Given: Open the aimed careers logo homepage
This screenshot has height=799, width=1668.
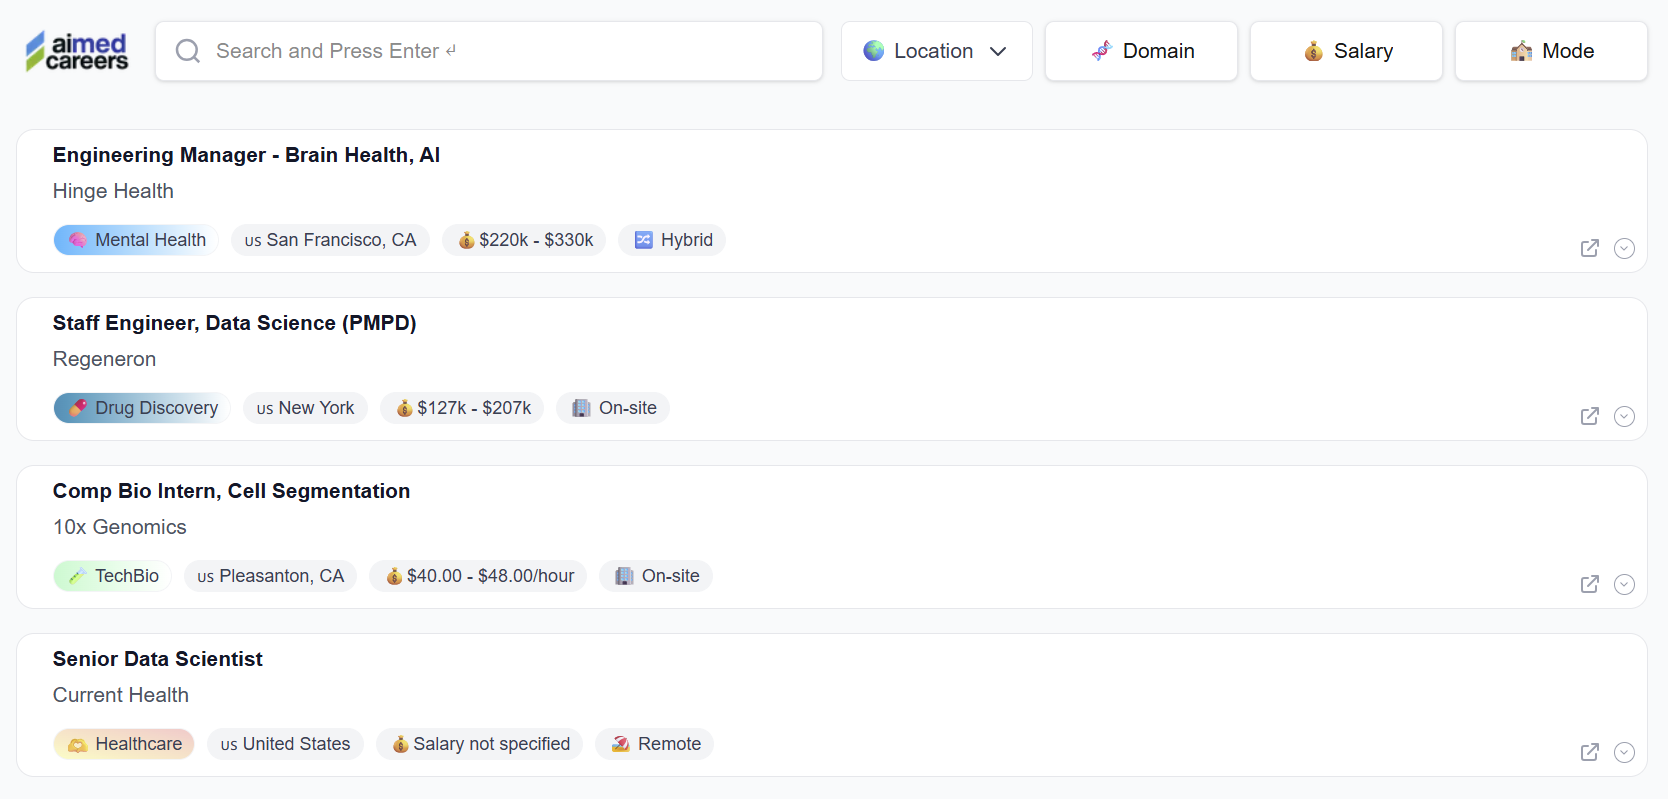Looking at the screenshot, I should [77, 51].
